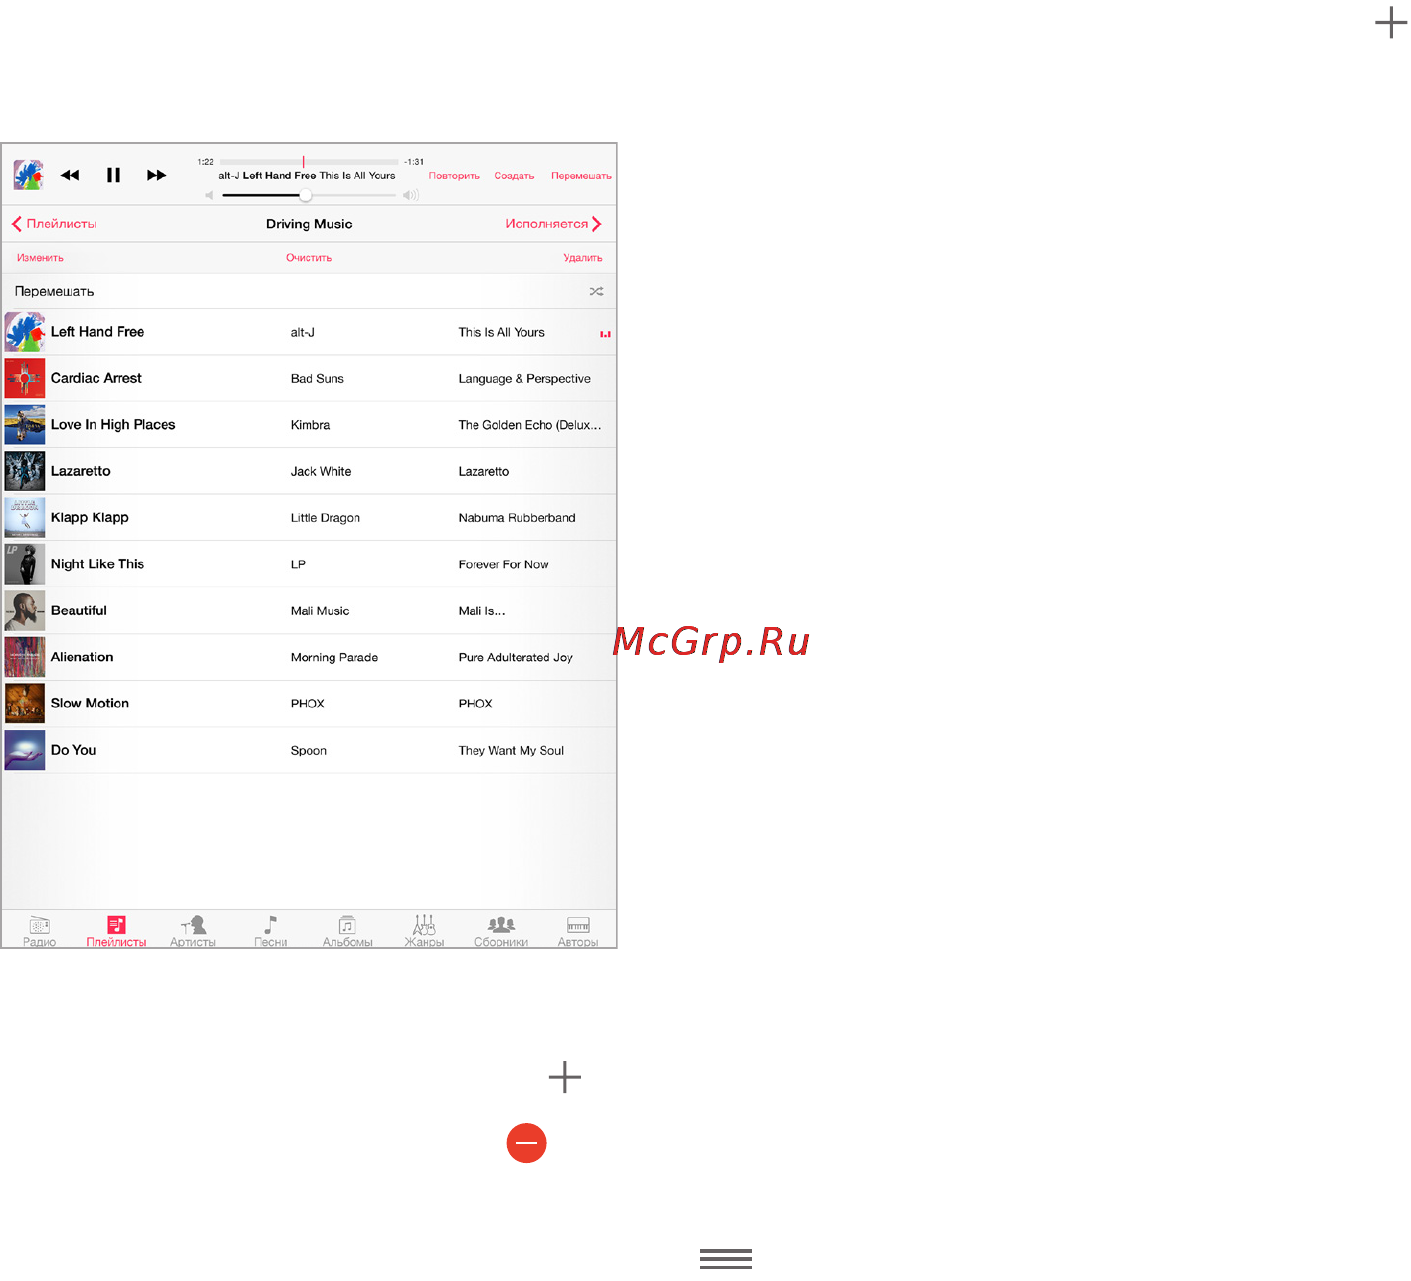
Task: Open the Исполняется now playing view
Action: 553,224
